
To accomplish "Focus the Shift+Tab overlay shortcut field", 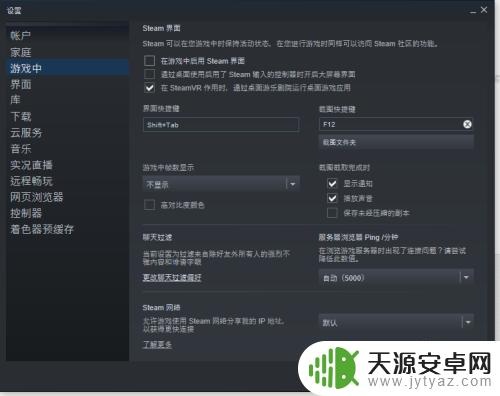I will [221, 125].
